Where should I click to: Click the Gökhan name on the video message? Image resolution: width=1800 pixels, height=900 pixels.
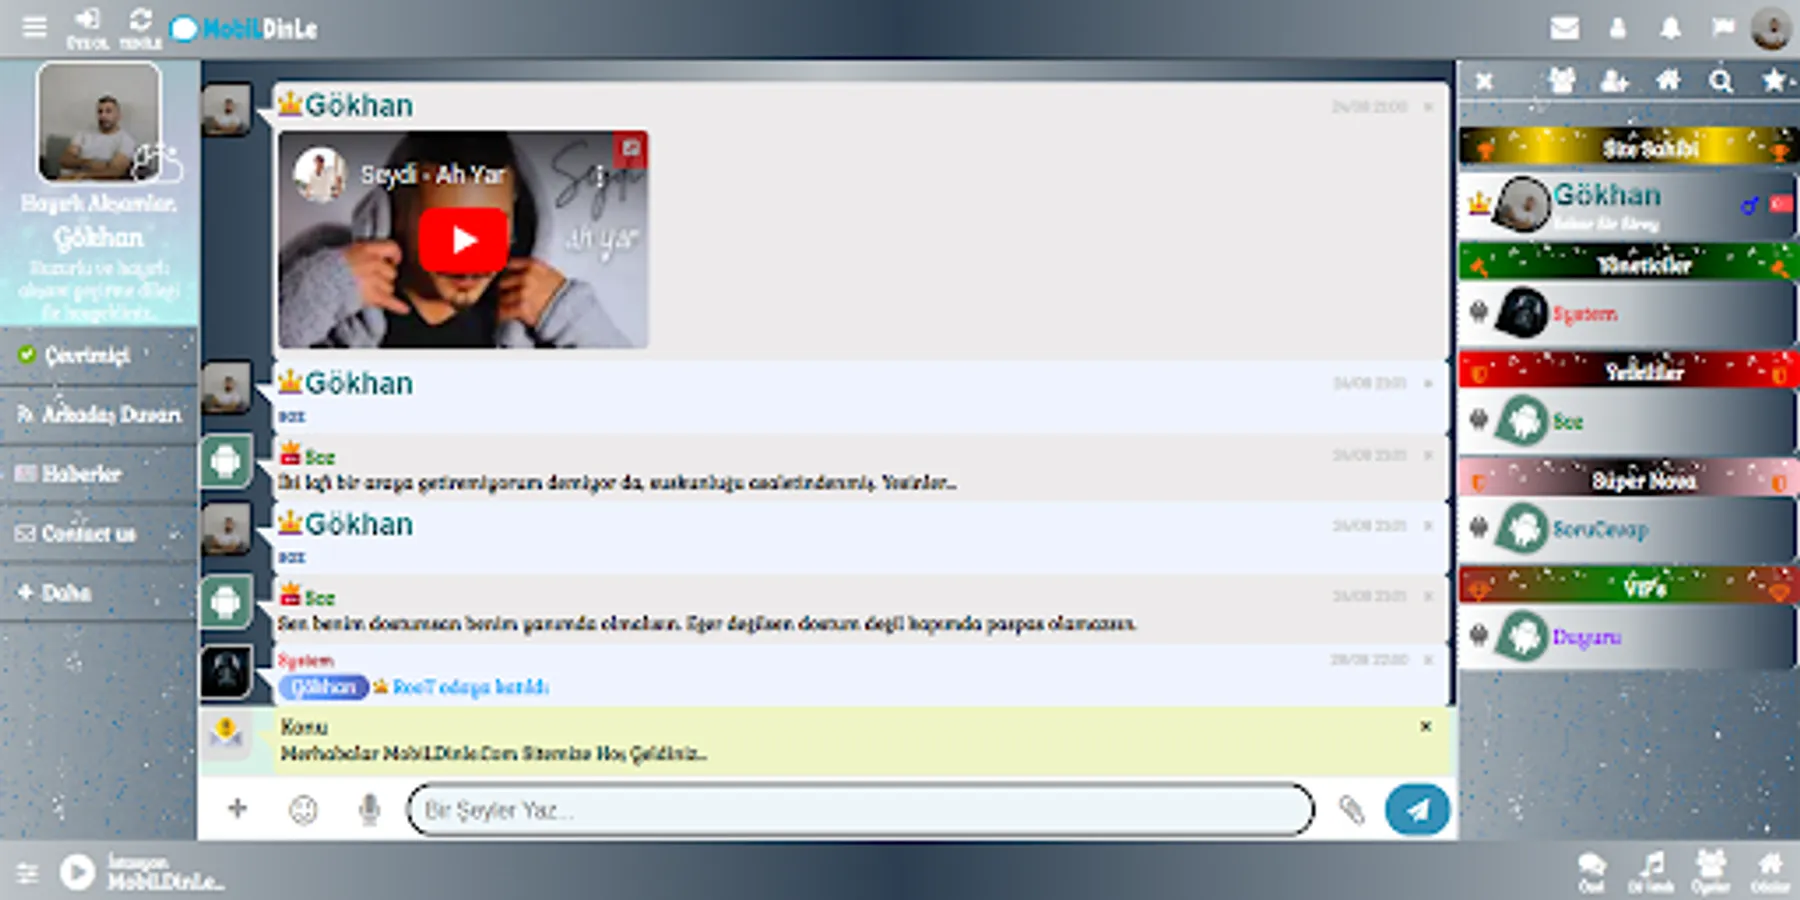pos(358,105)
